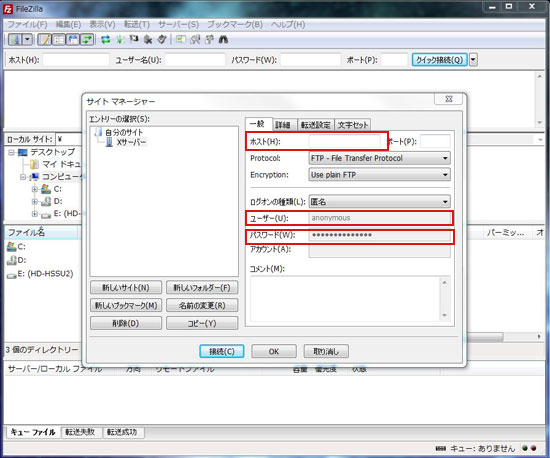This screenshot has width=550, height=458.
Task: Open the ブックマーク(B) menu
Action: pos(235,25)
